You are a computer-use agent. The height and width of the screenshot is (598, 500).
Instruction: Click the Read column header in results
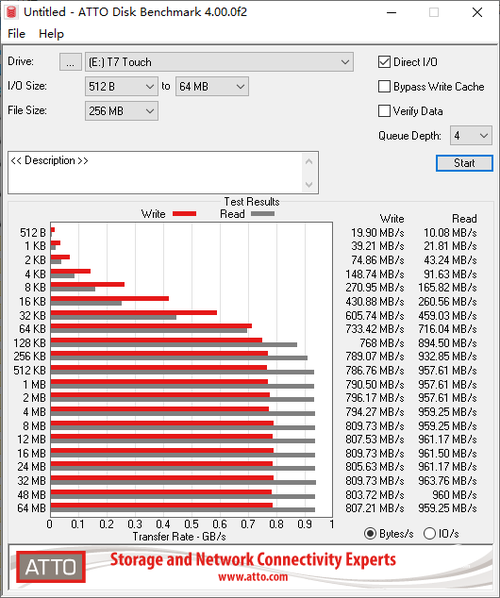coord(464,219)
